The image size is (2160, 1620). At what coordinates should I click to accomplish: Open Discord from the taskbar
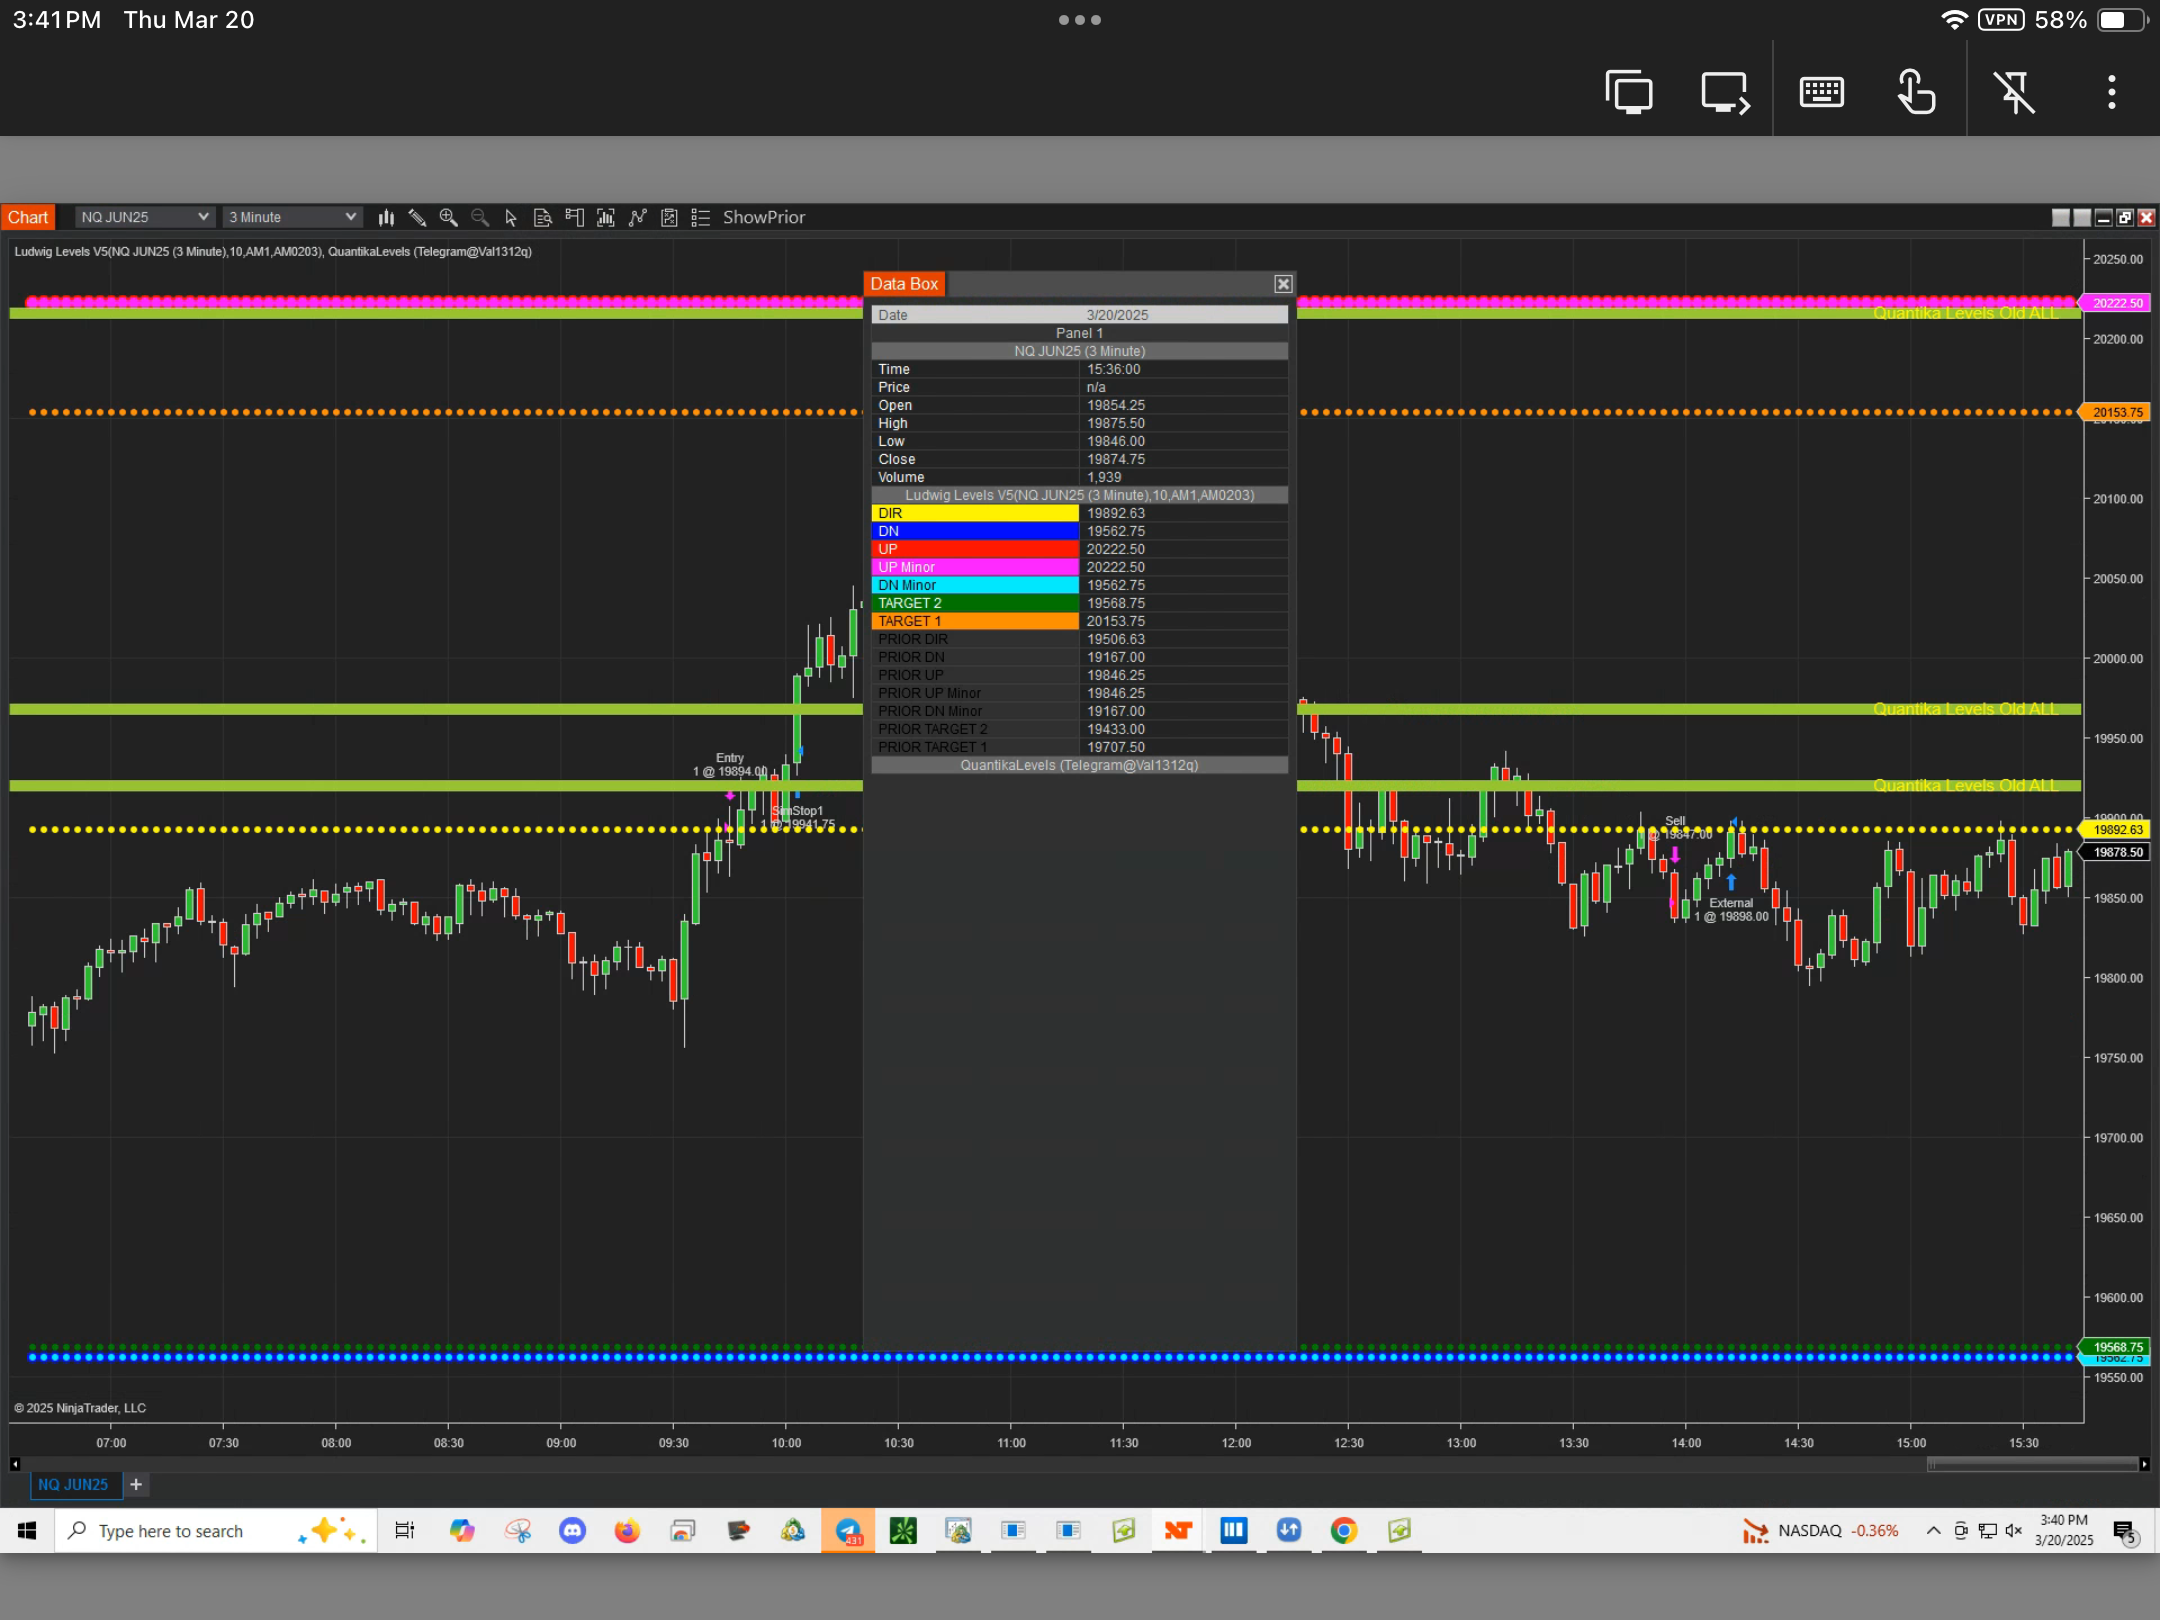tap(572, 1530)
